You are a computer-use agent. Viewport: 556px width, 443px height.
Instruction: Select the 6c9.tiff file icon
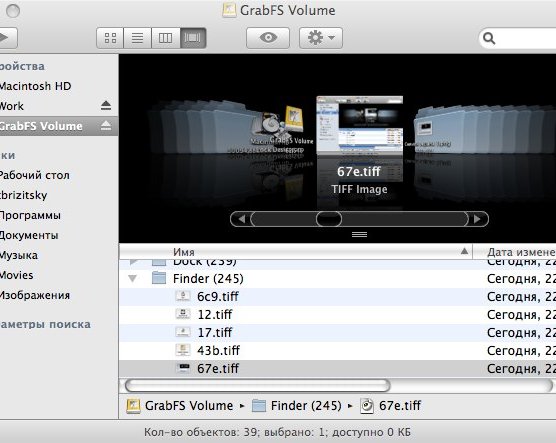pyautogui.click(x=183, y=296)
